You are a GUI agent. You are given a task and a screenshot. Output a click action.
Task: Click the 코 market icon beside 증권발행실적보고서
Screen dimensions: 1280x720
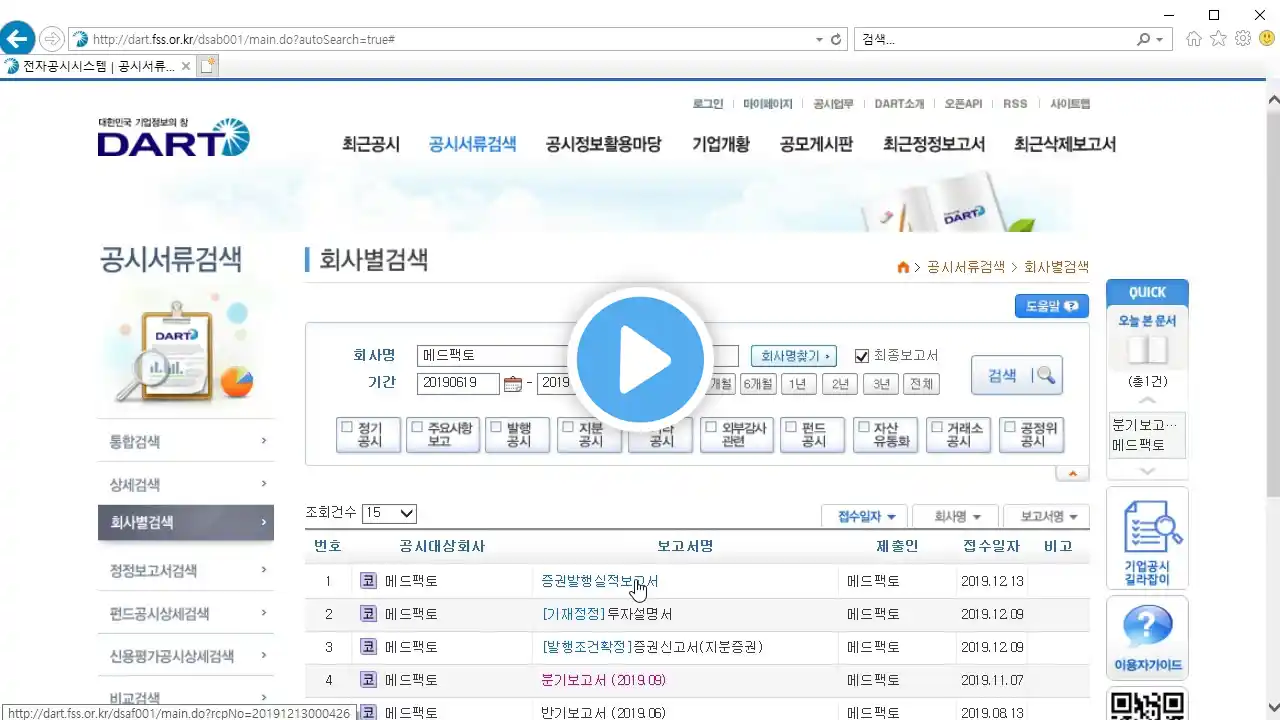[x=368, y=580]
